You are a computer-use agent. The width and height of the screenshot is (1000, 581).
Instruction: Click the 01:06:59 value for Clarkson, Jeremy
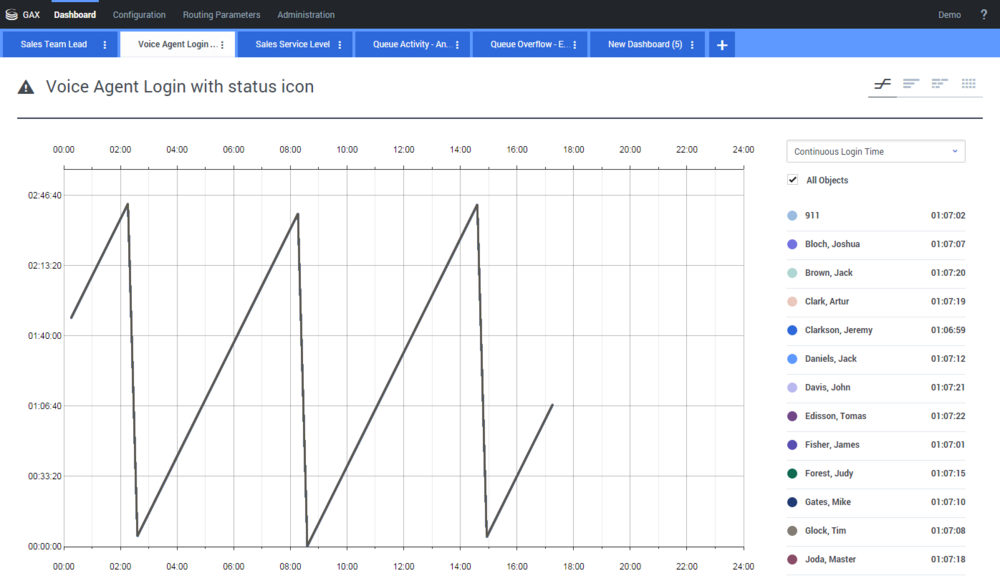tap(948, 330)
